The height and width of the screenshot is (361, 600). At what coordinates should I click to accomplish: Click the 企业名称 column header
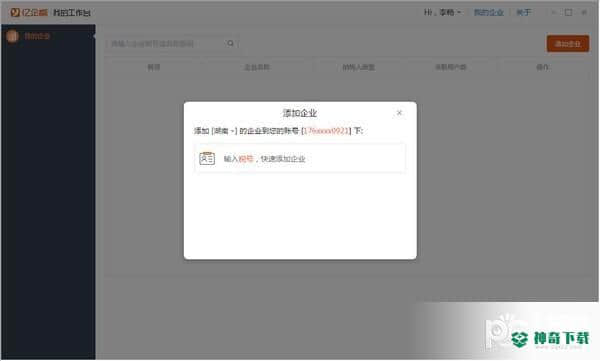tap(257, 67)
